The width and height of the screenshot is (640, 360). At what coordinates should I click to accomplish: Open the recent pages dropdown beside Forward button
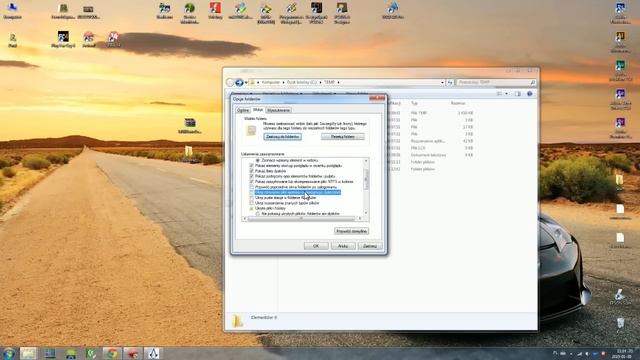(x=246, y=82)
